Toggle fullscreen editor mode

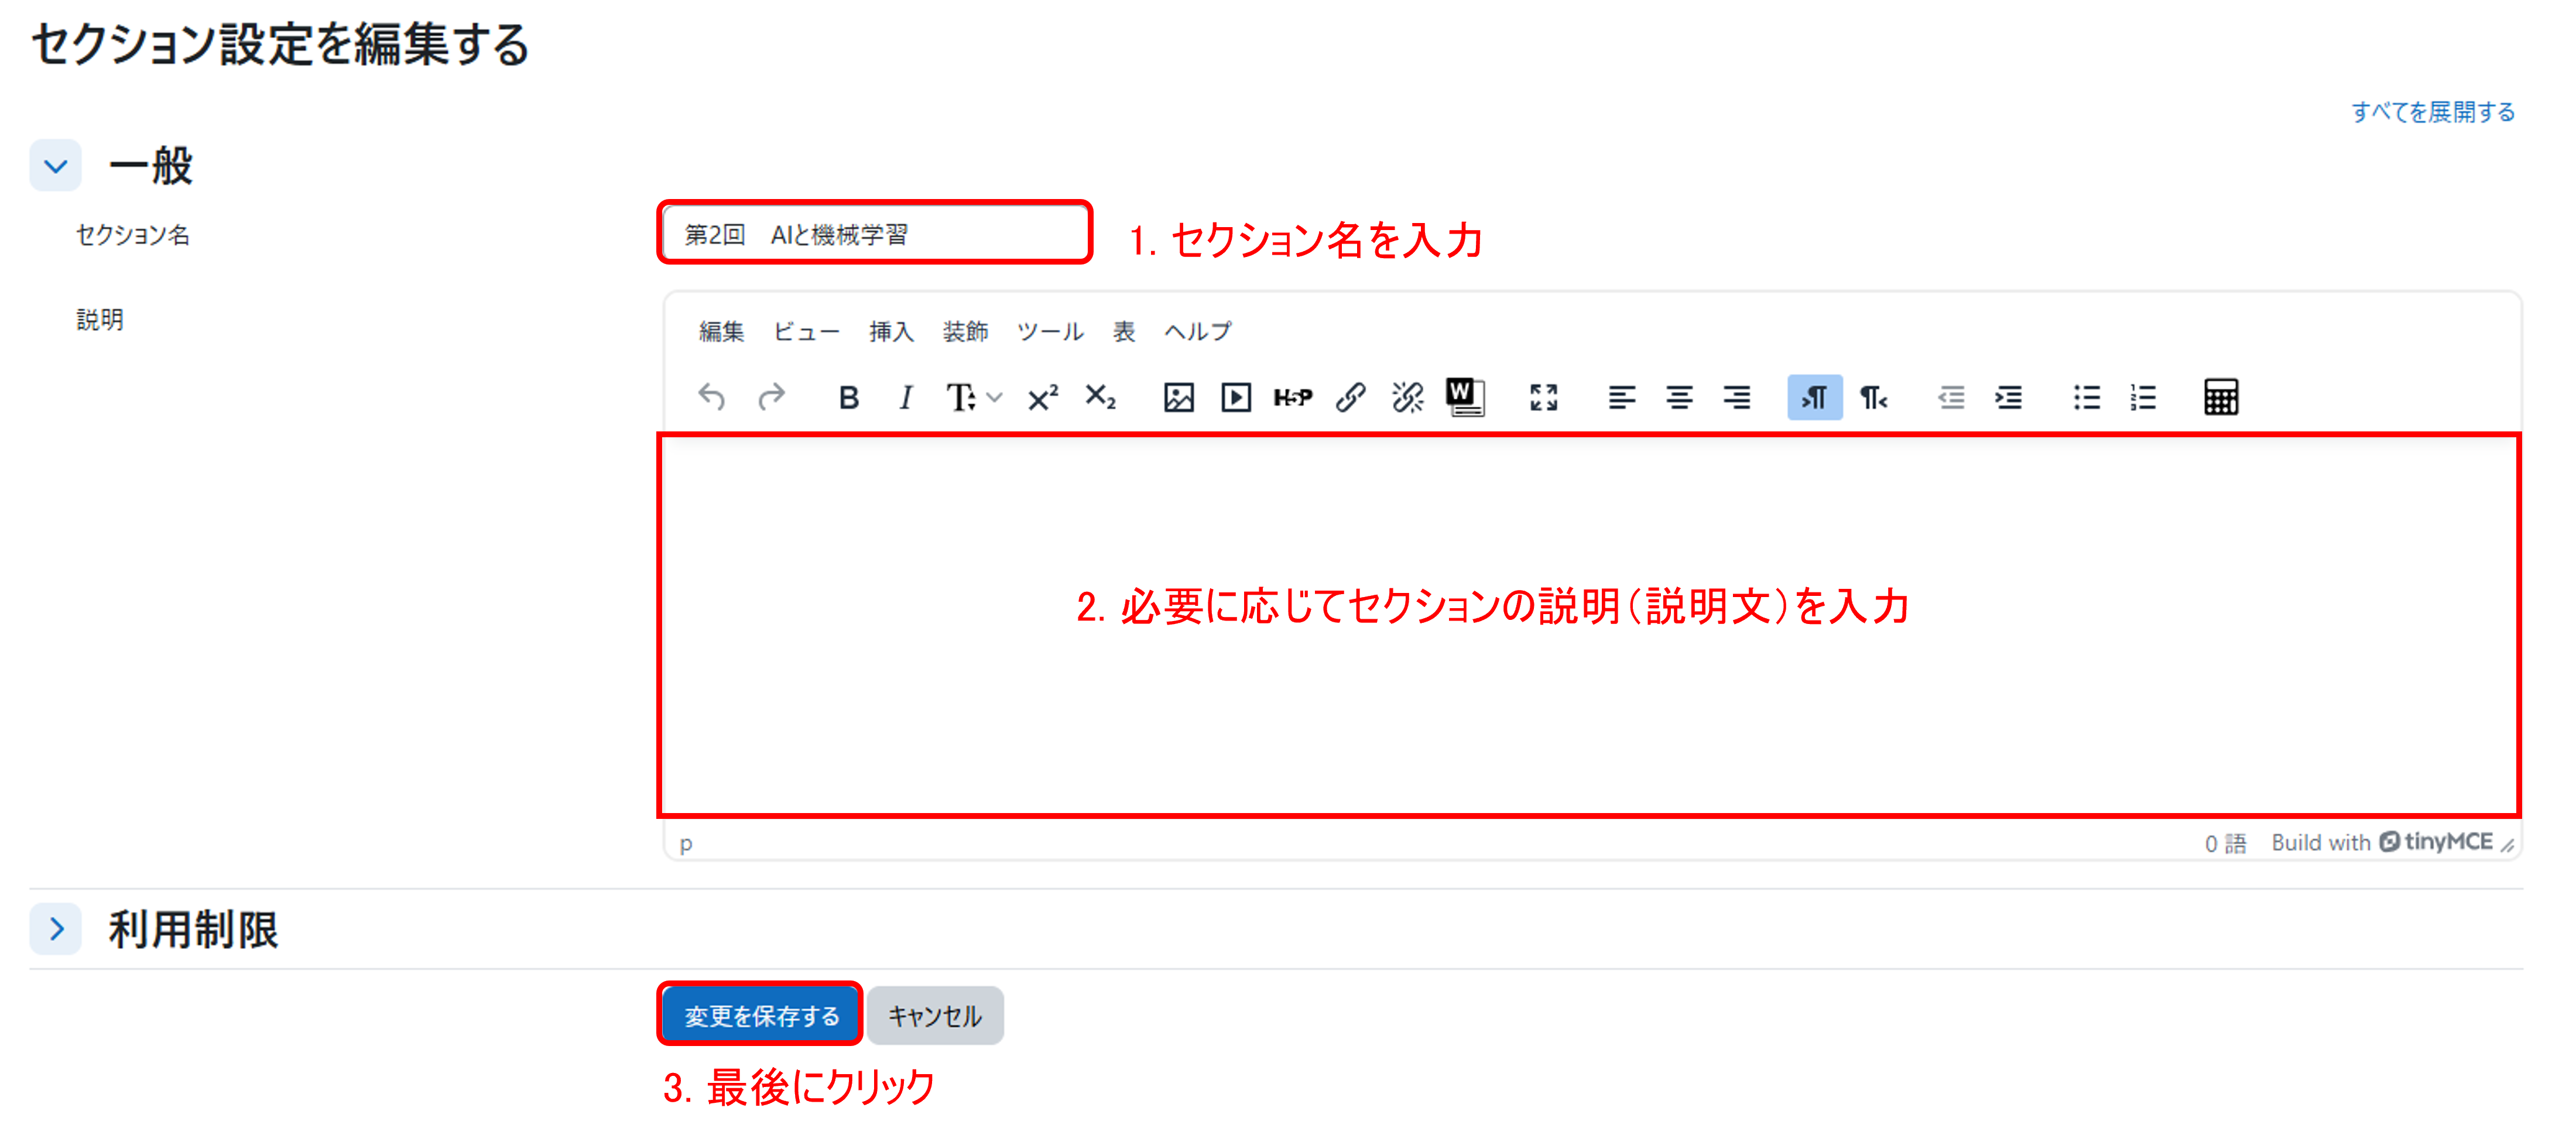pos(1544,397)
